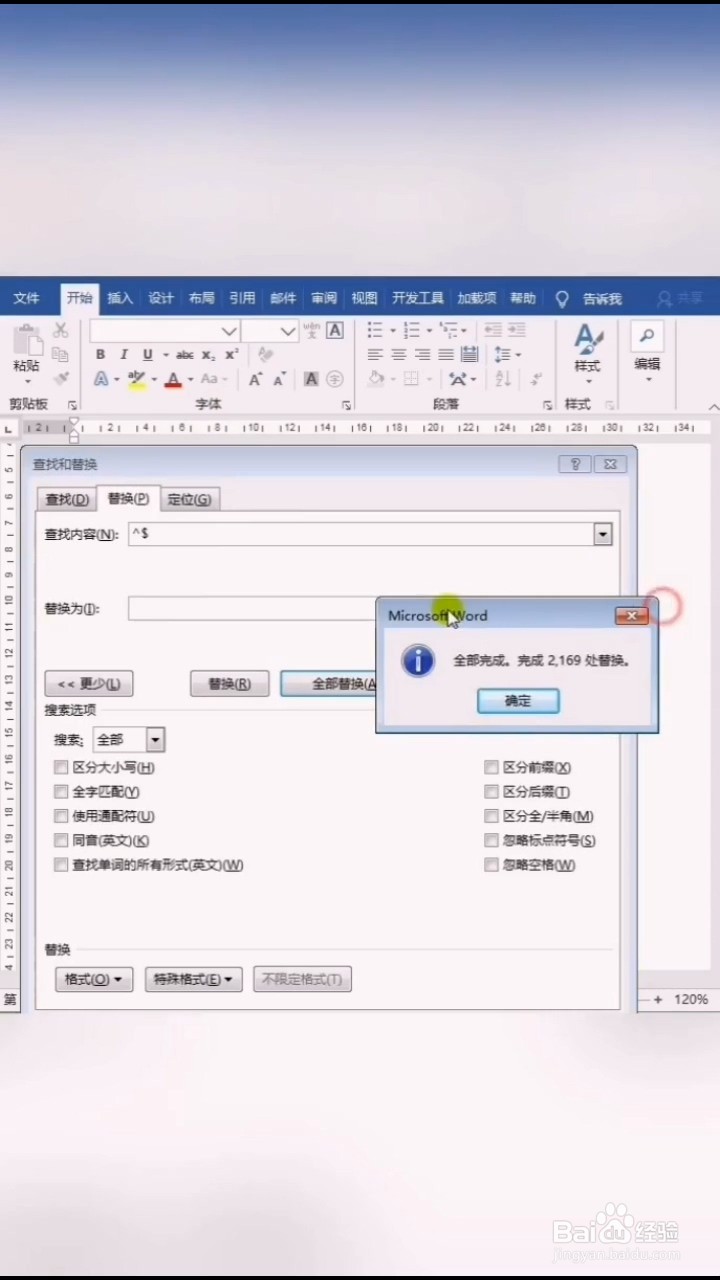Switch to the 布局 ribbon tab
The image size is (720, 1280).
[x=202, y=298]
